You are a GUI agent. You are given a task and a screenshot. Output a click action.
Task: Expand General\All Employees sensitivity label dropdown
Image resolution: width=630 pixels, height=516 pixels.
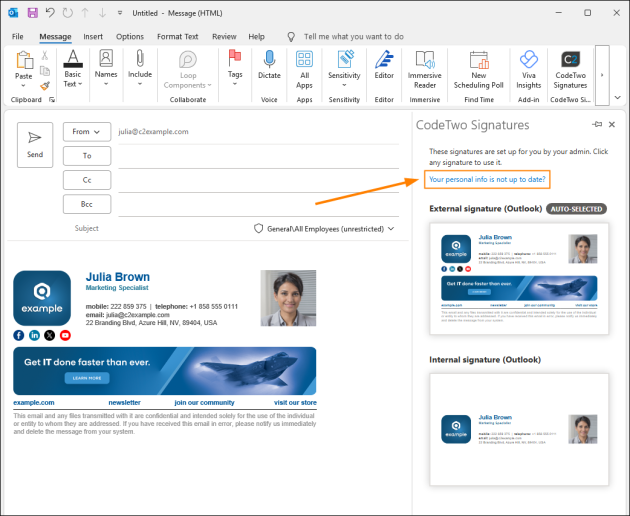(324, 229)
